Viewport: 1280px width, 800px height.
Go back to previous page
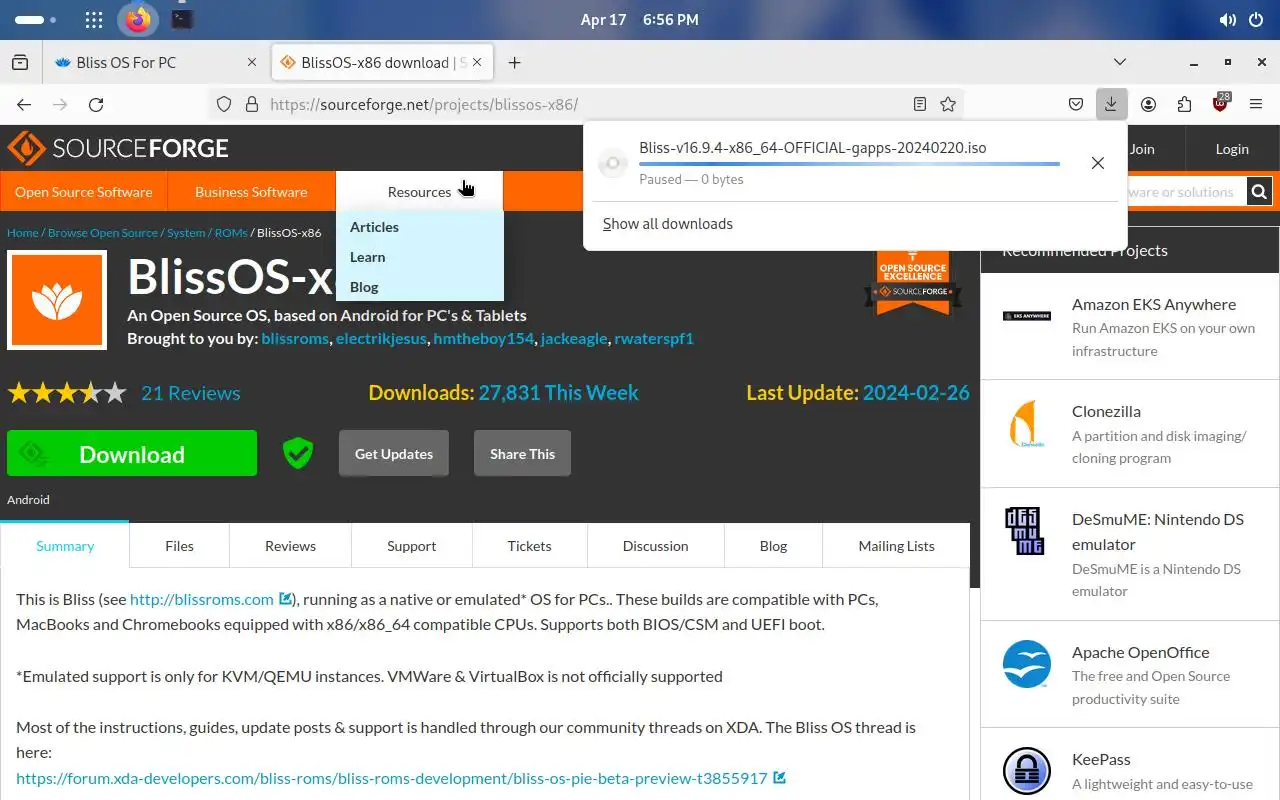coord(24,104)
